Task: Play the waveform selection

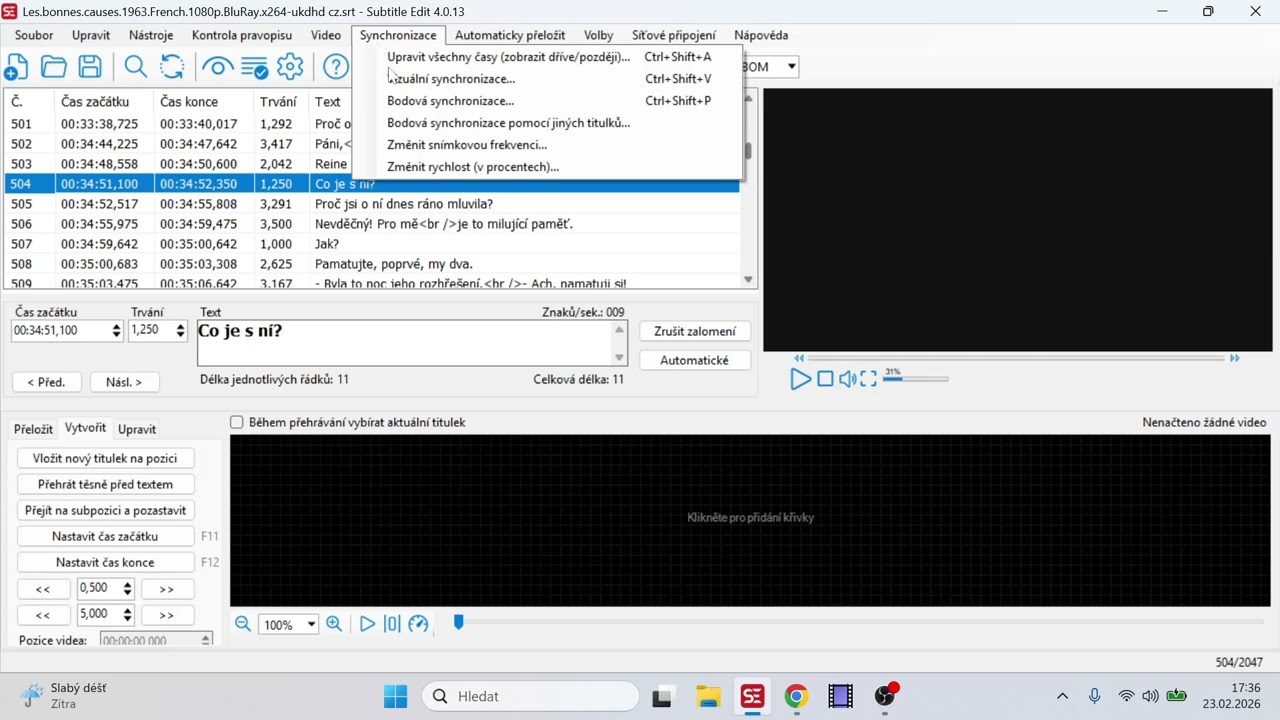Action: (367, 624)
